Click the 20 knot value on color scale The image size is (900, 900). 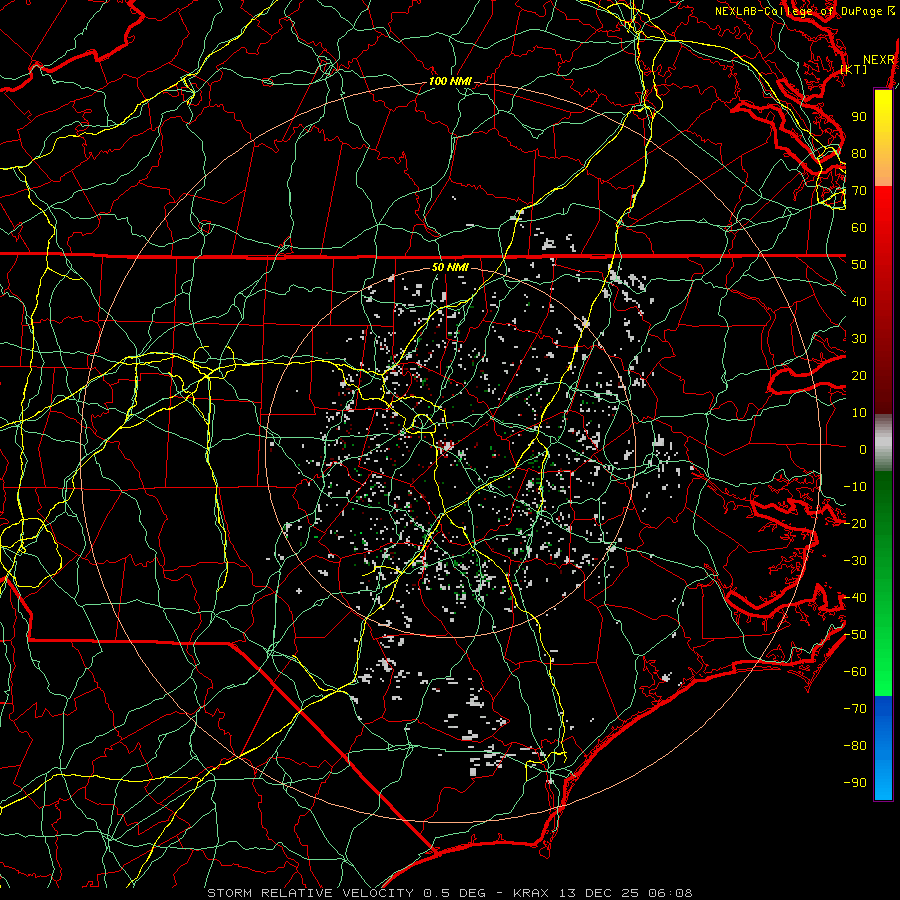click(x=859, y=376)
